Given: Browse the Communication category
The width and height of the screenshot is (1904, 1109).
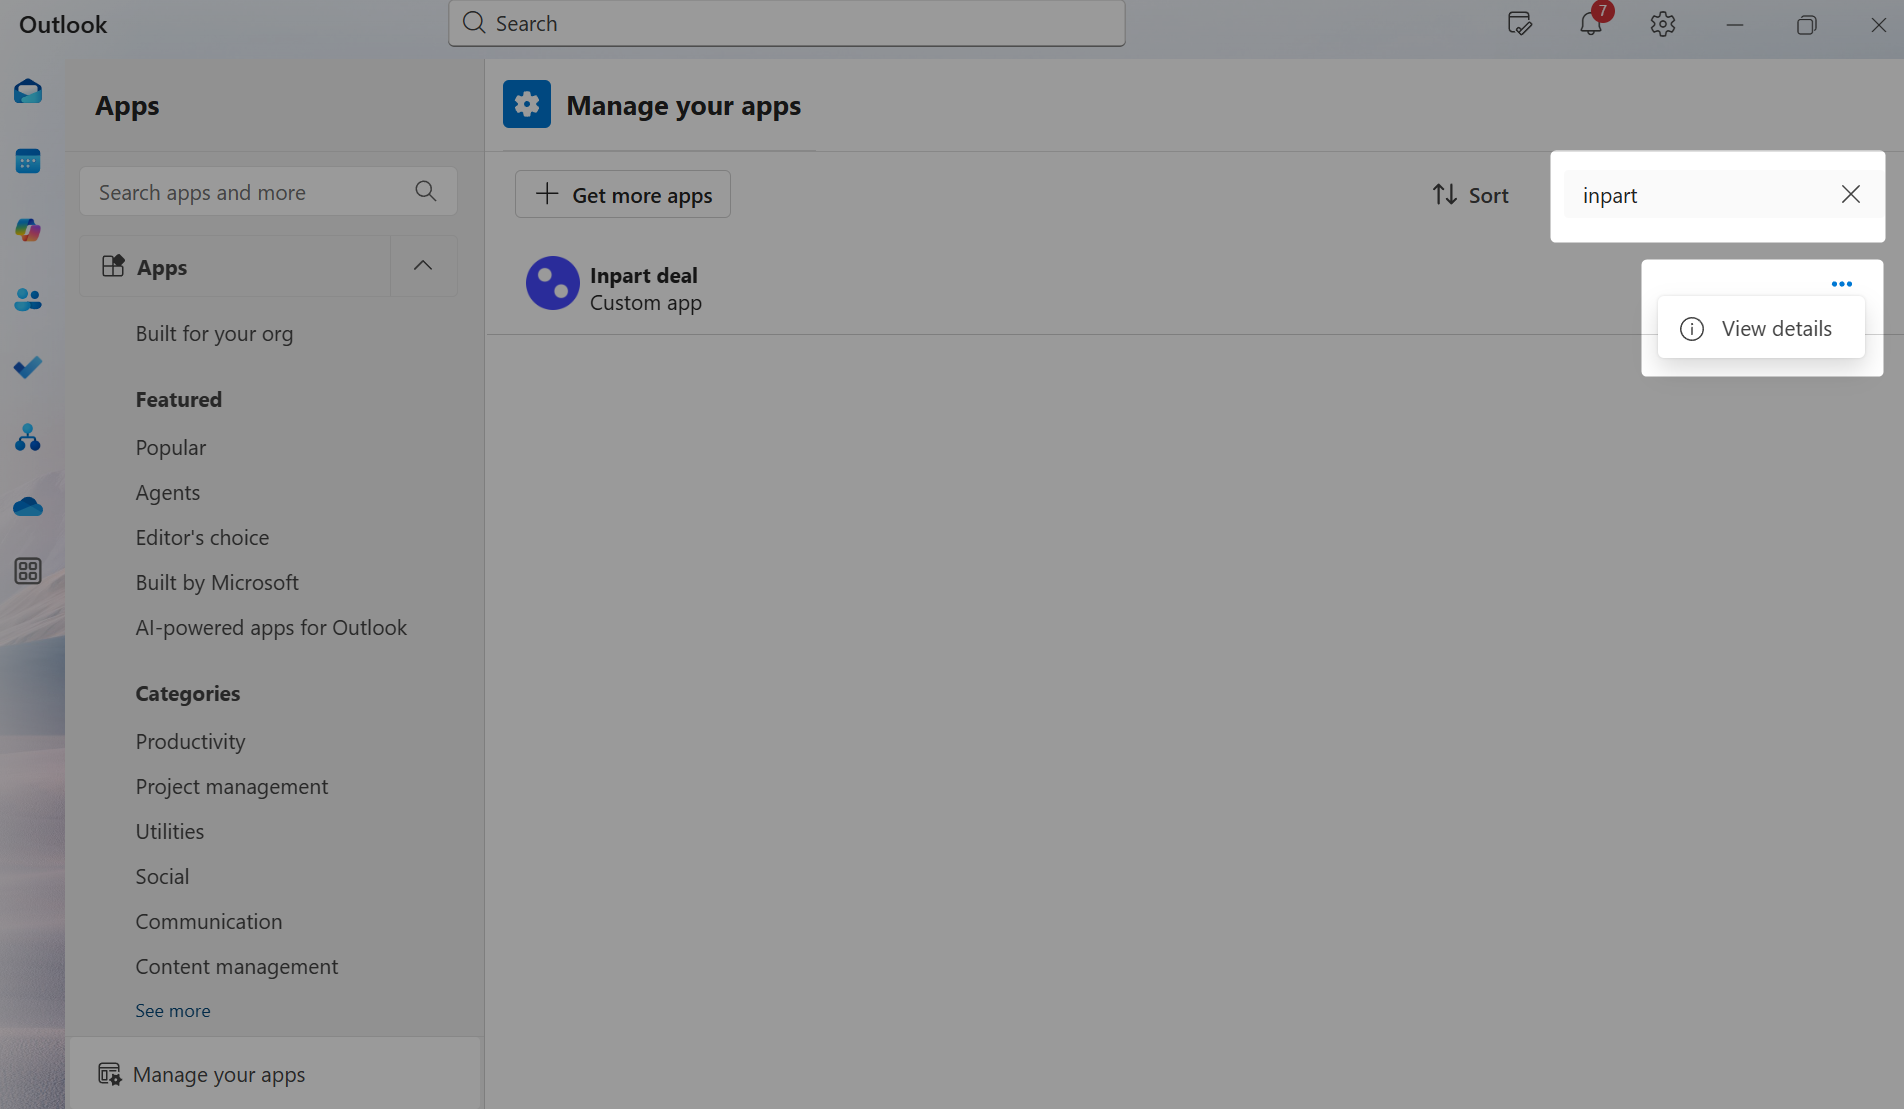Looking at the screenshot, I should tap(209, 921).
